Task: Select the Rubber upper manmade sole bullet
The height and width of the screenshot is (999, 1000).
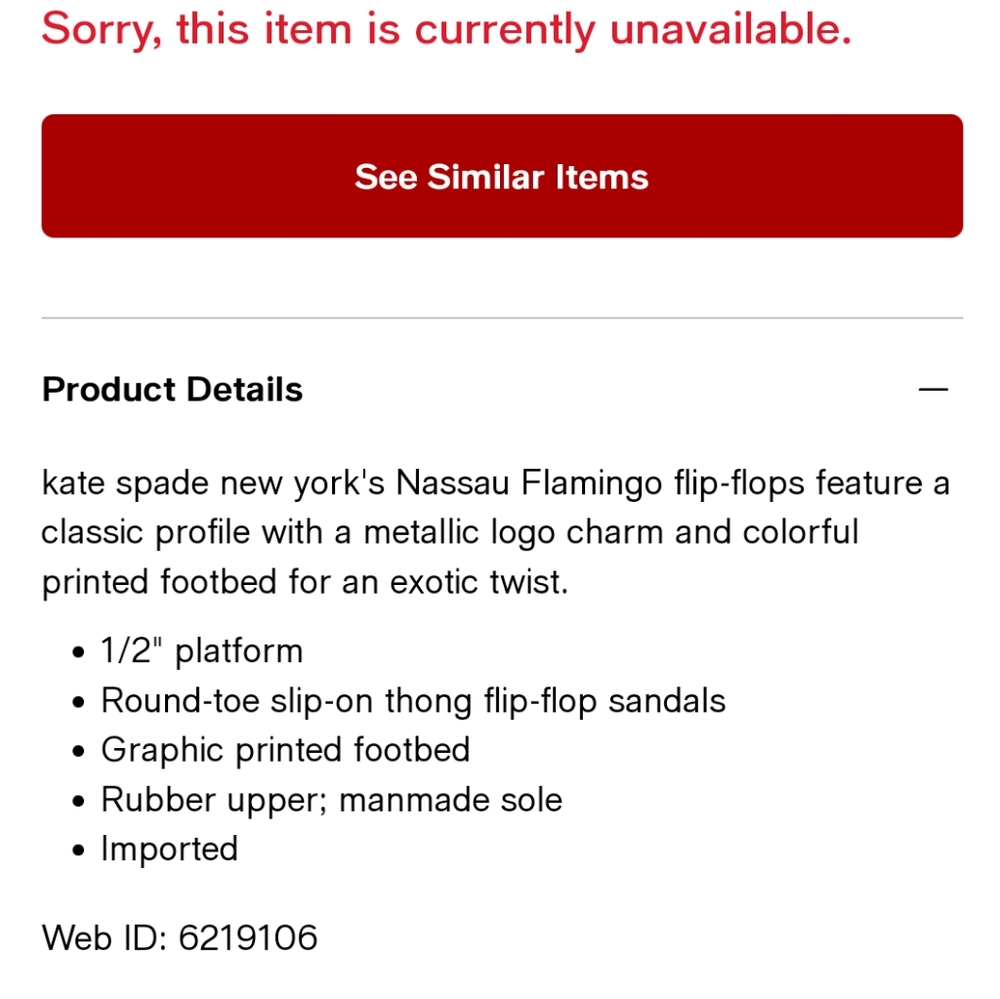Action: tap(331, 799)
